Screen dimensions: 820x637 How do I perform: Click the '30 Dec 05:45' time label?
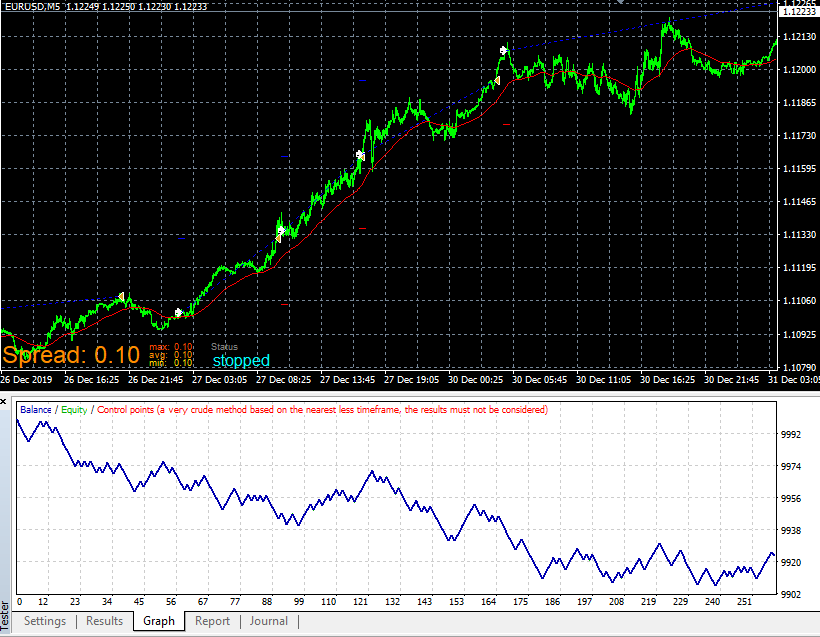pos(540,380)
